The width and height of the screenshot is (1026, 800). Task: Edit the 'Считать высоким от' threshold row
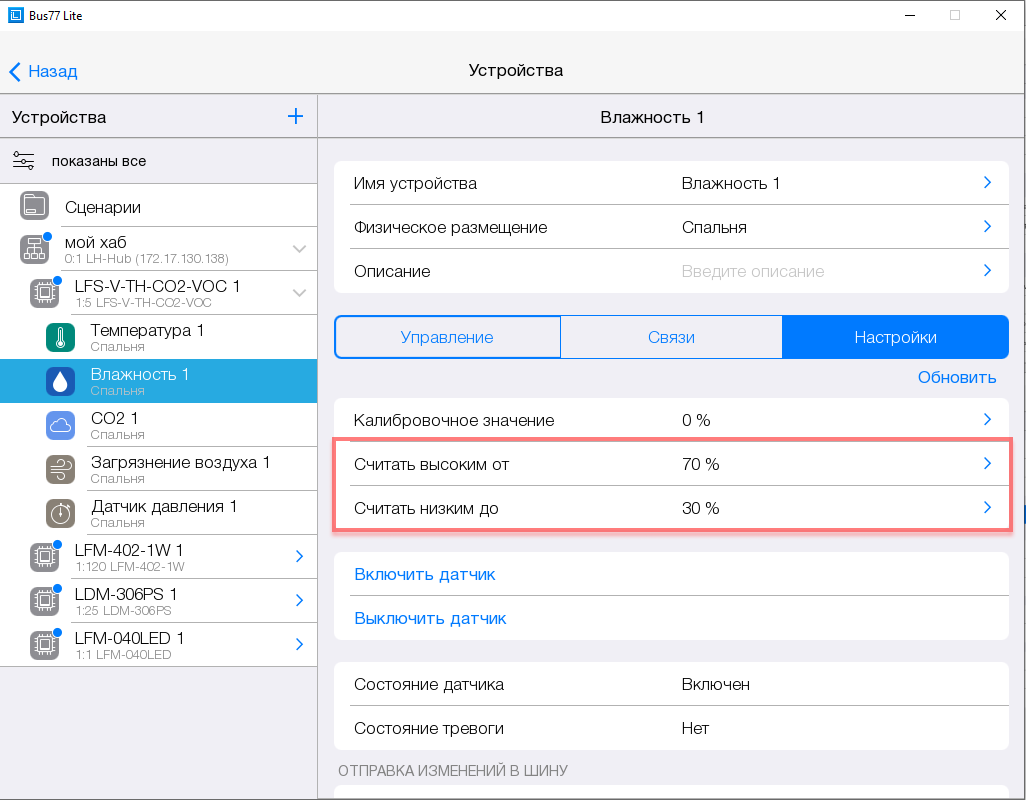click(670, 464)
